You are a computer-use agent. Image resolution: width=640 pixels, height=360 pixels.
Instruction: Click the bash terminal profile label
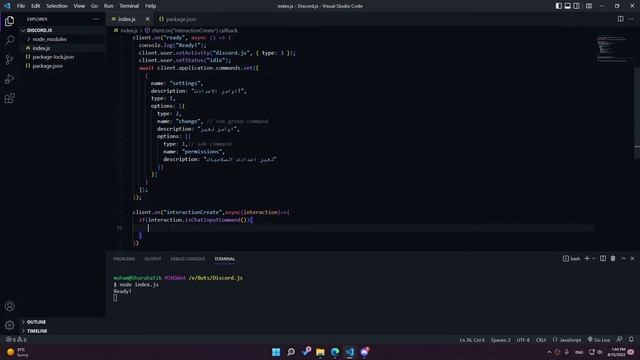[x=571, y=259]
